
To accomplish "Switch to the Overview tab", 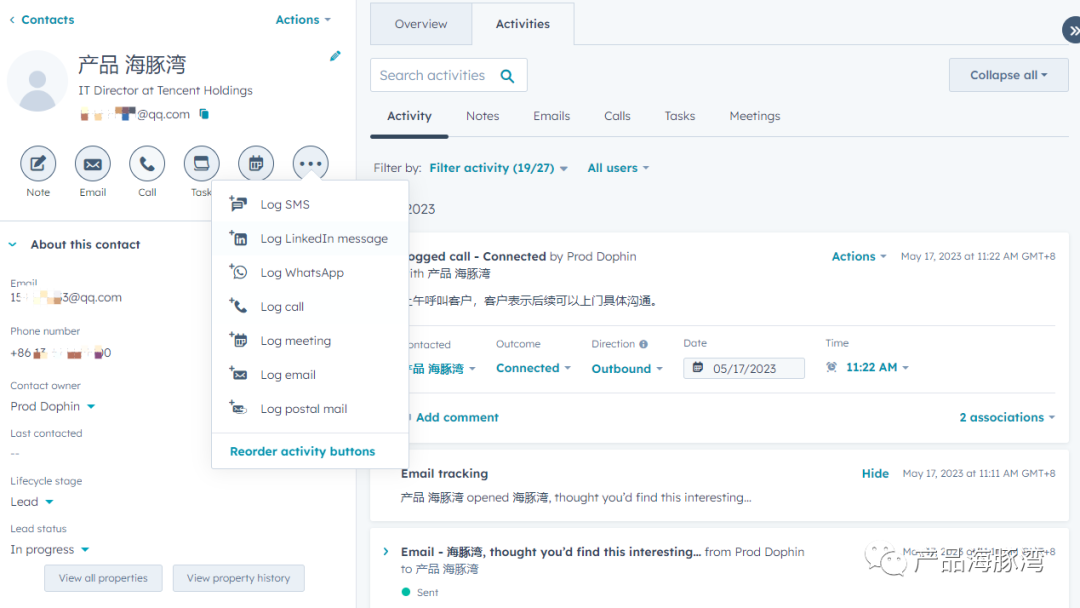I will click(x=421, y=23).
